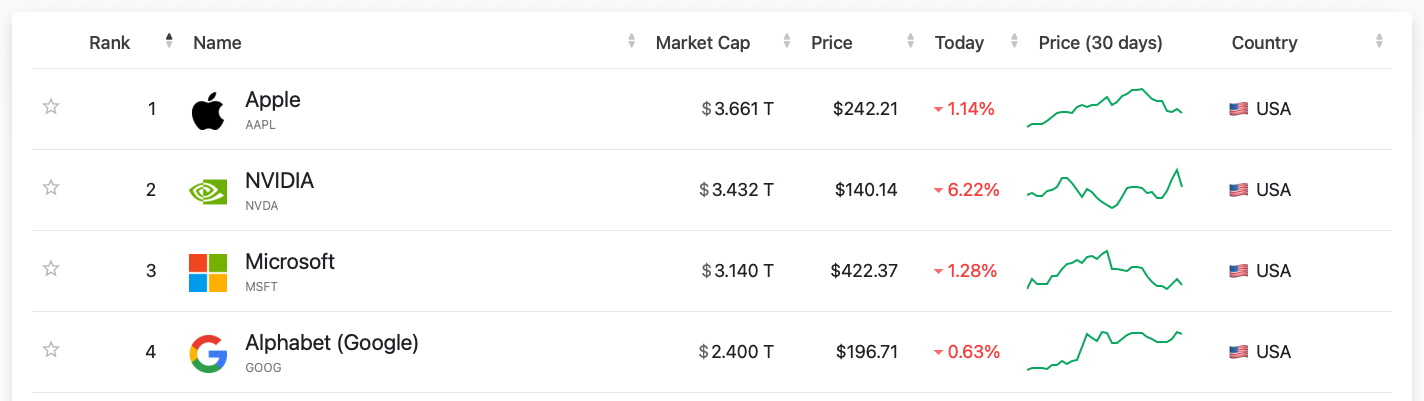Click the USA flag in the Microsoft row
This screenshot has height=401, width=1424.
(x=1238, y=271)
